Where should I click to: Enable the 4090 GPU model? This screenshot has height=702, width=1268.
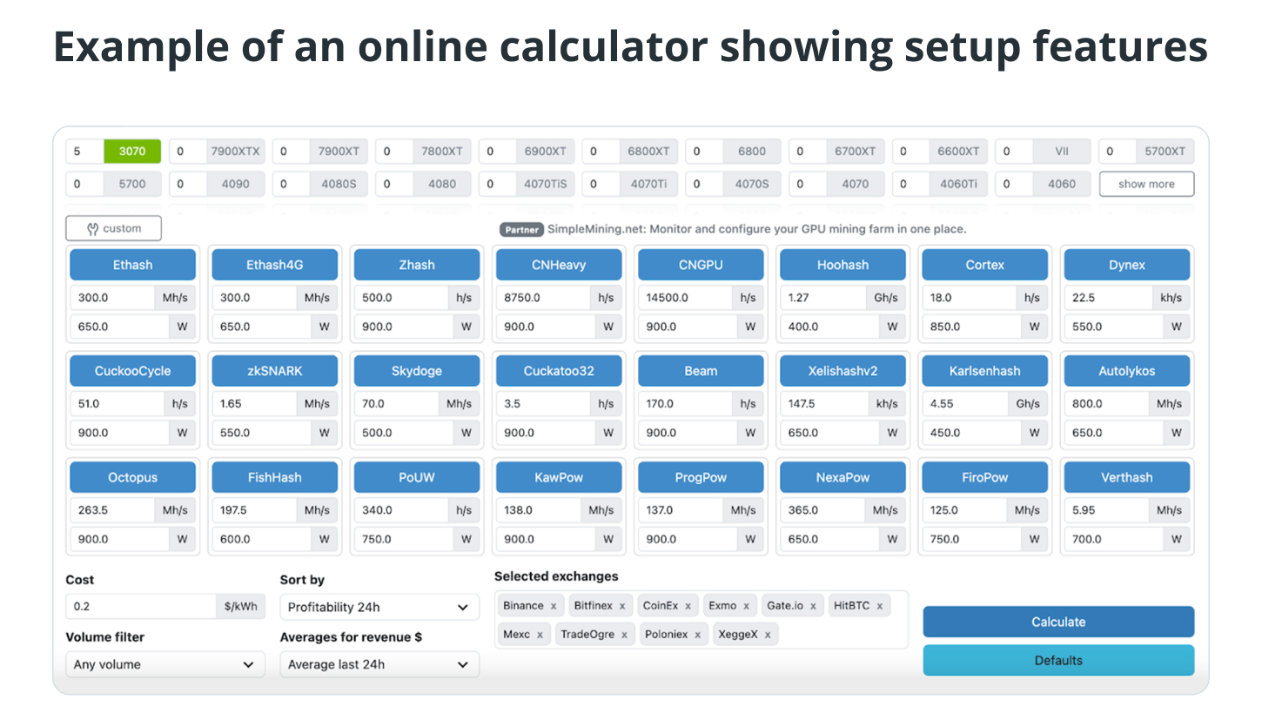(236, 184)
